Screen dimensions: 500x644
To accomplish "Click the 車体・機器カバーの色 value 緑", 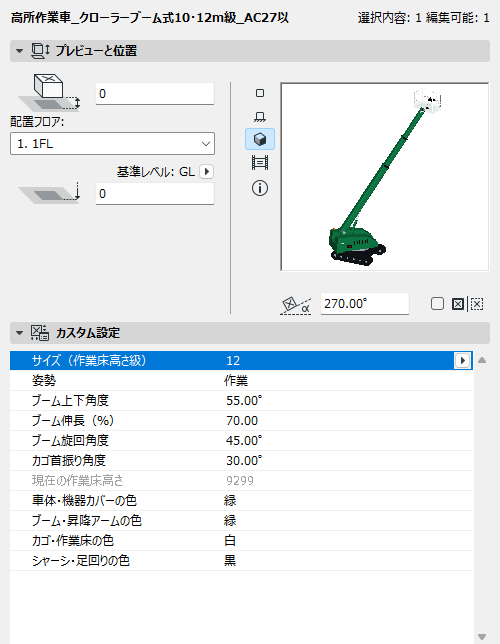I will 230,501.
